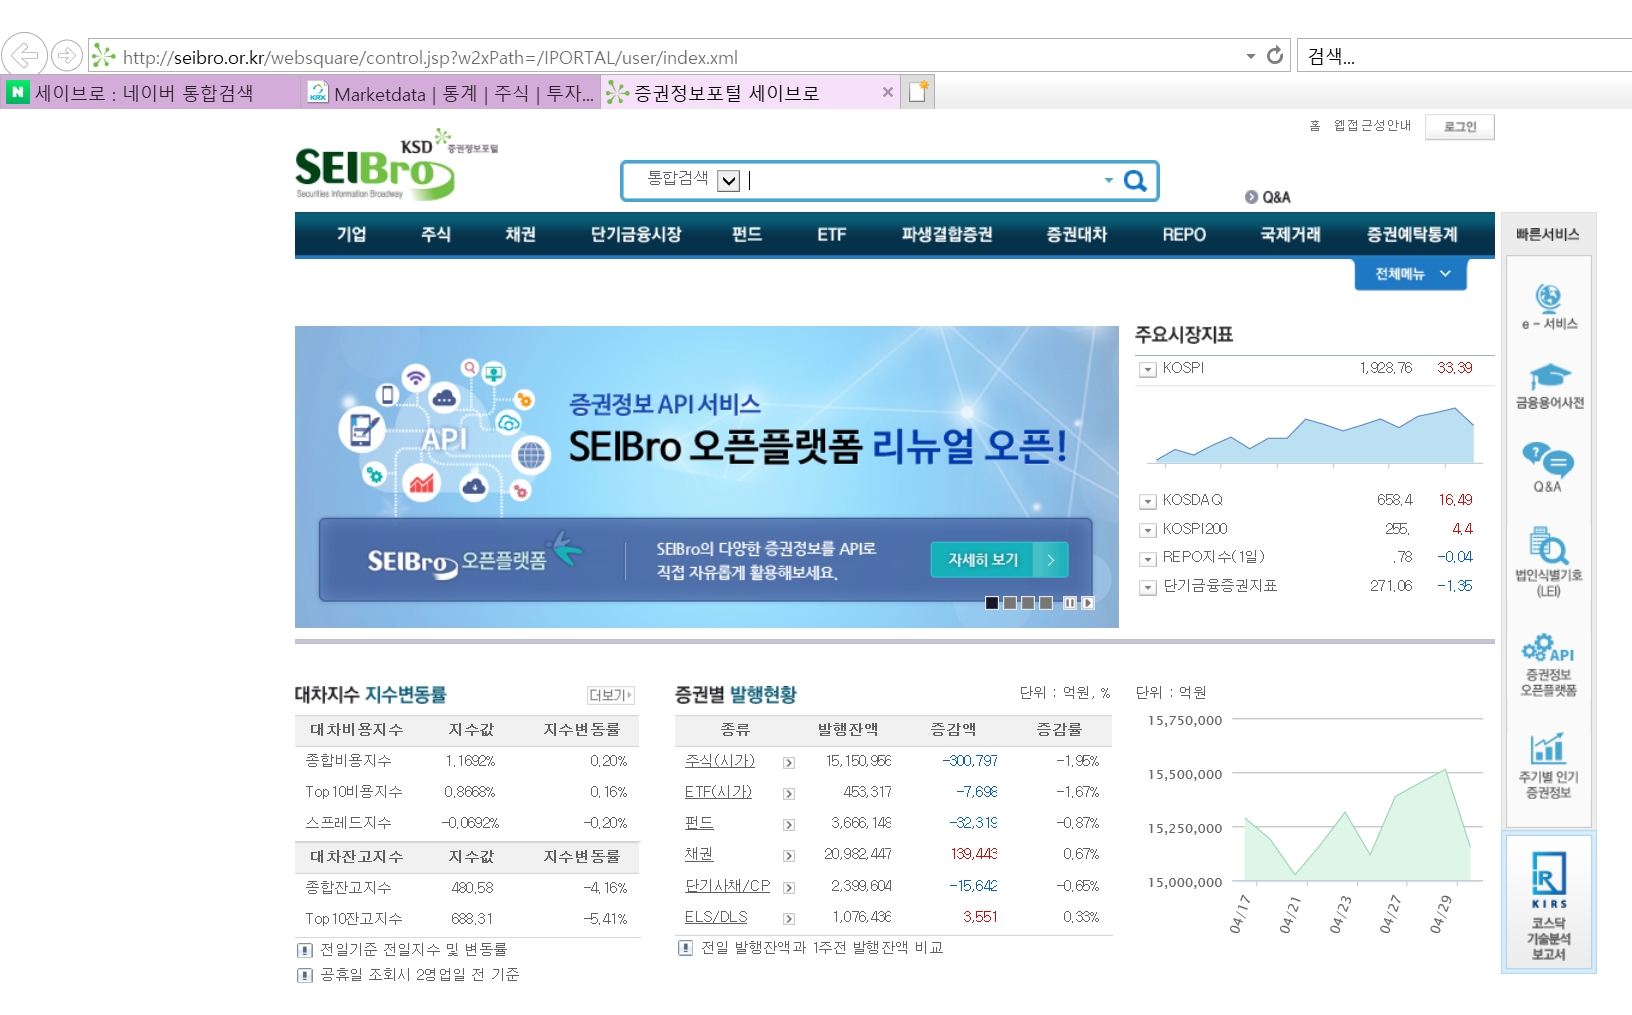Viewport: 1632px width, 1015px height.
Task: Click the browser forward arrow button
Action: 66,55
